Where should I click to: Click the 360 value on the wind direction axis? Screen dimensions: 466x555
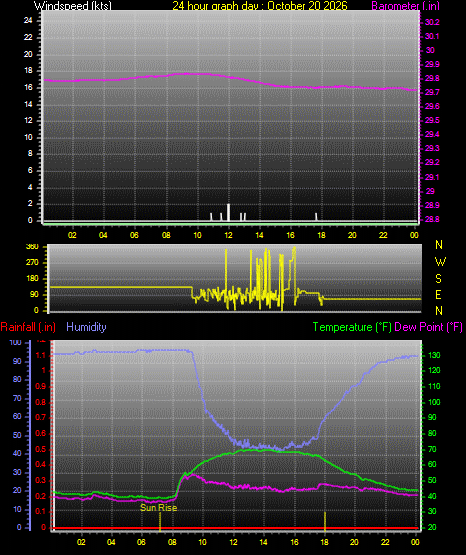click(32, 247)
